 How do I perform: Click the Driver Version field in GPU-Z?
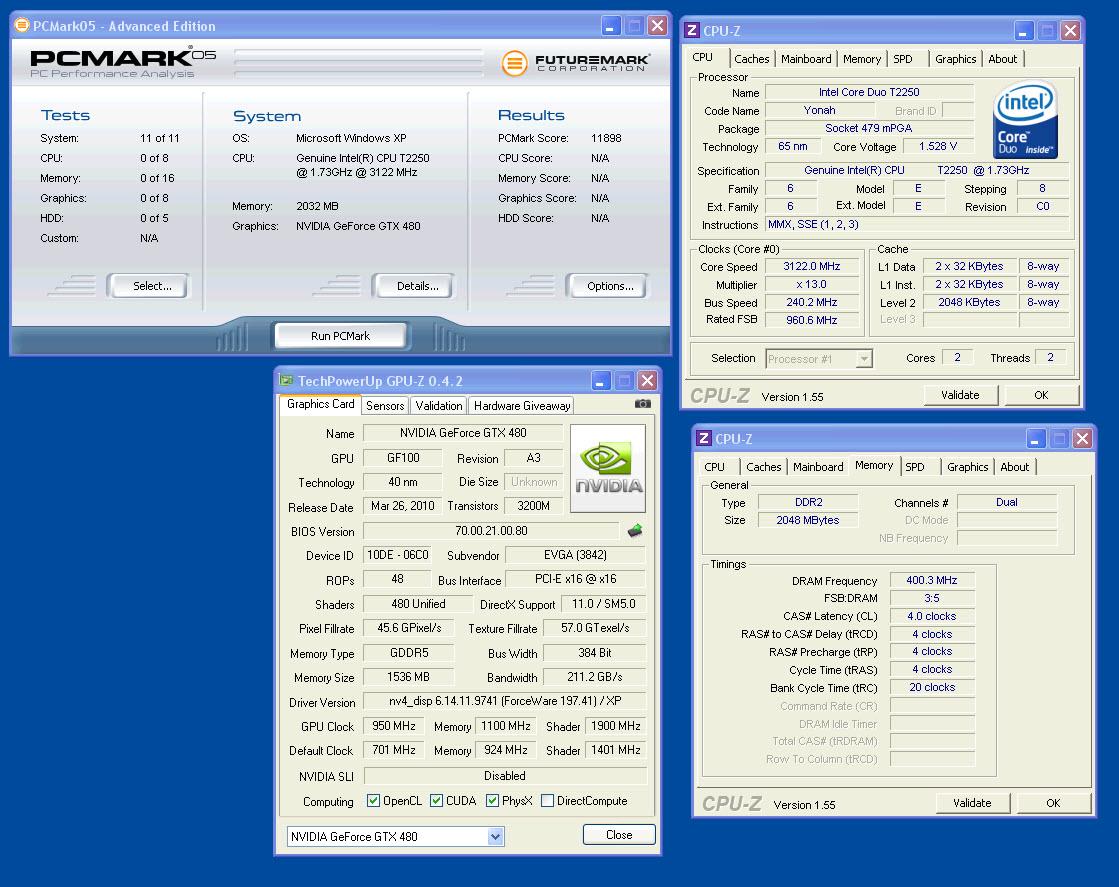[505, 701]
